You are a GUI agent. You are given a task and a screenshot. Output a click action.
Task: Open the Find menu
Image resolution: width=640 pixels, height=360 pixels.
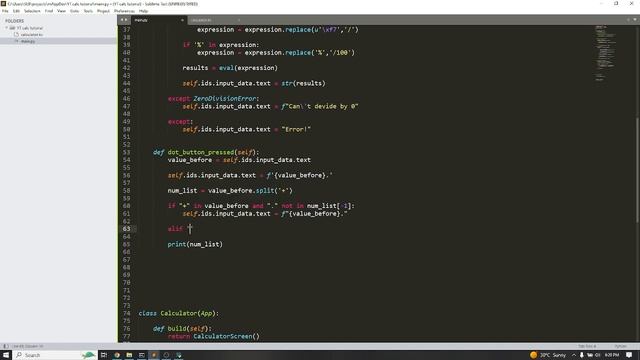point(49,11)
